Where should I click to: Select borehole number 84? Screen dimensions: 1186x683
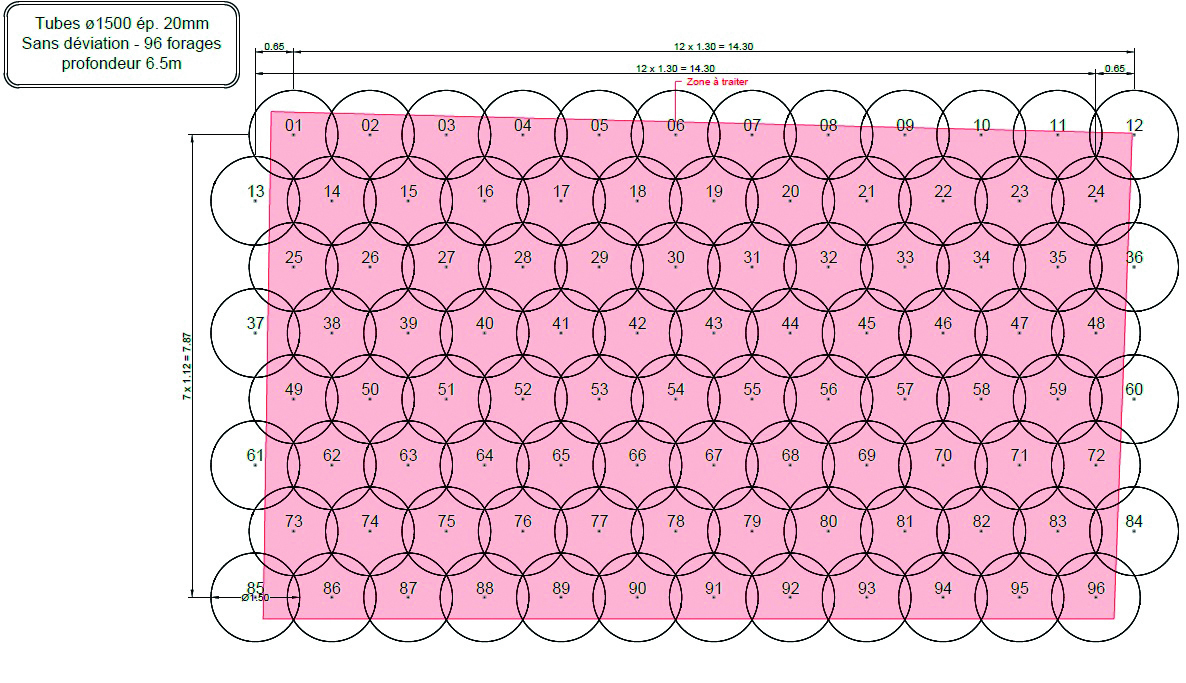click(x=1134, y=521)
